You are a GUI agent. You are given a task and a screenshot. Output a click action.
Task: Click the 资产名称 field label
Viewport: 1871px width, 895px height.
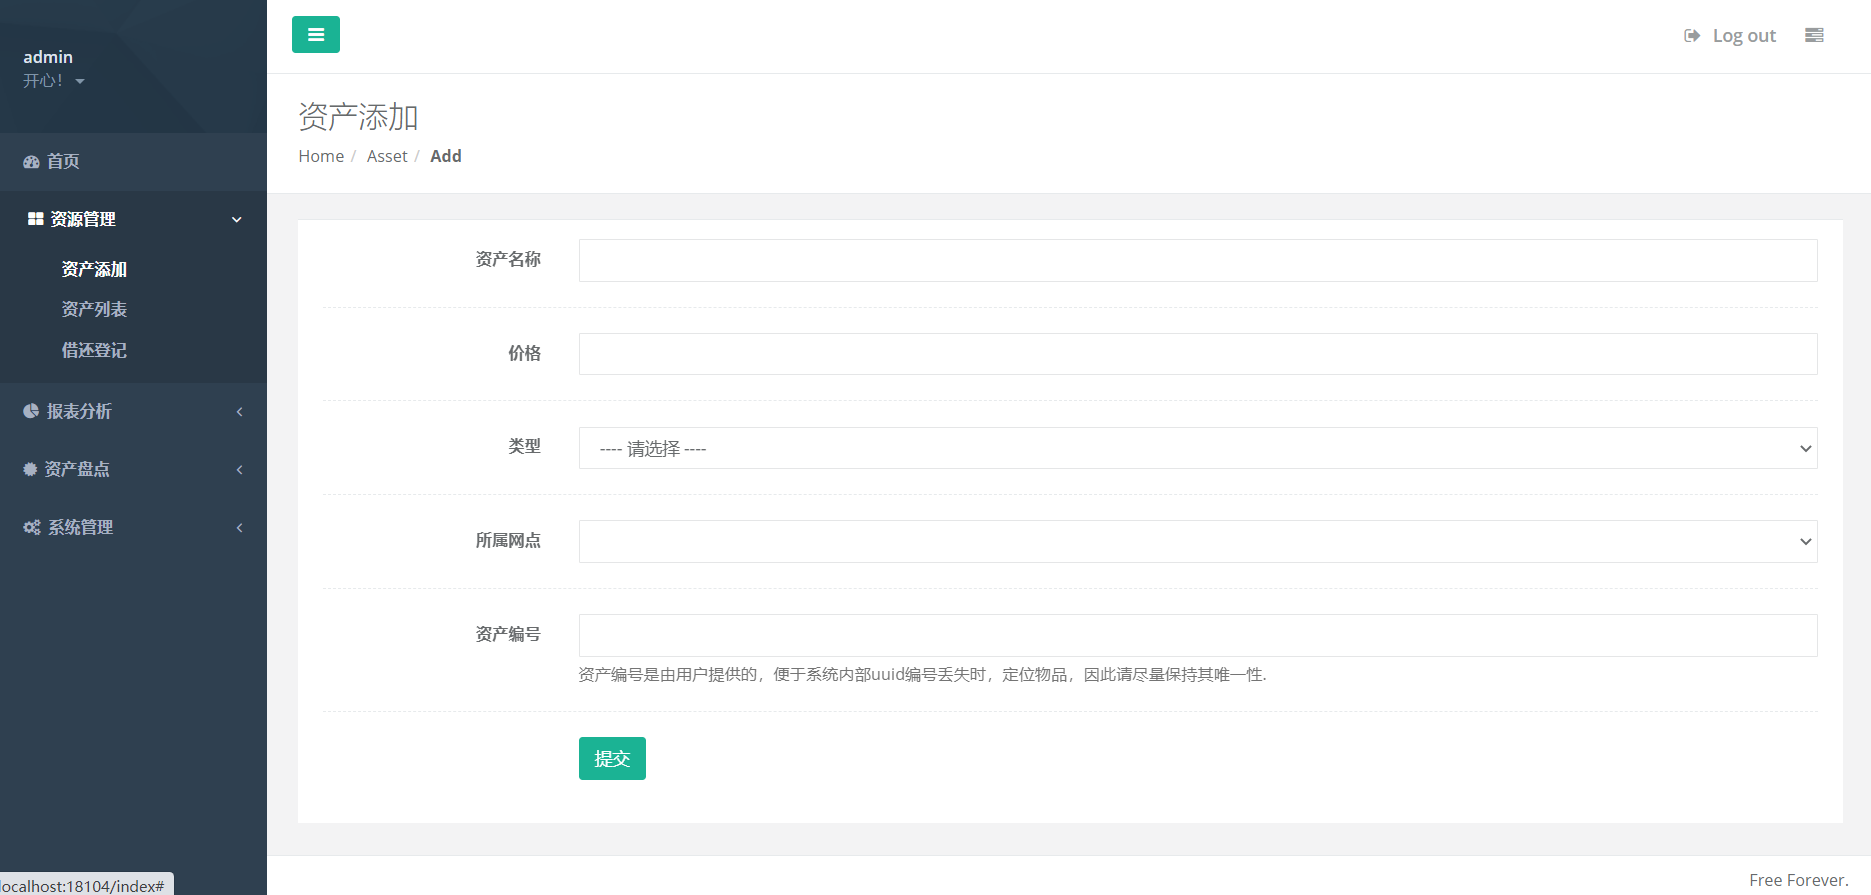pos(508,260)
